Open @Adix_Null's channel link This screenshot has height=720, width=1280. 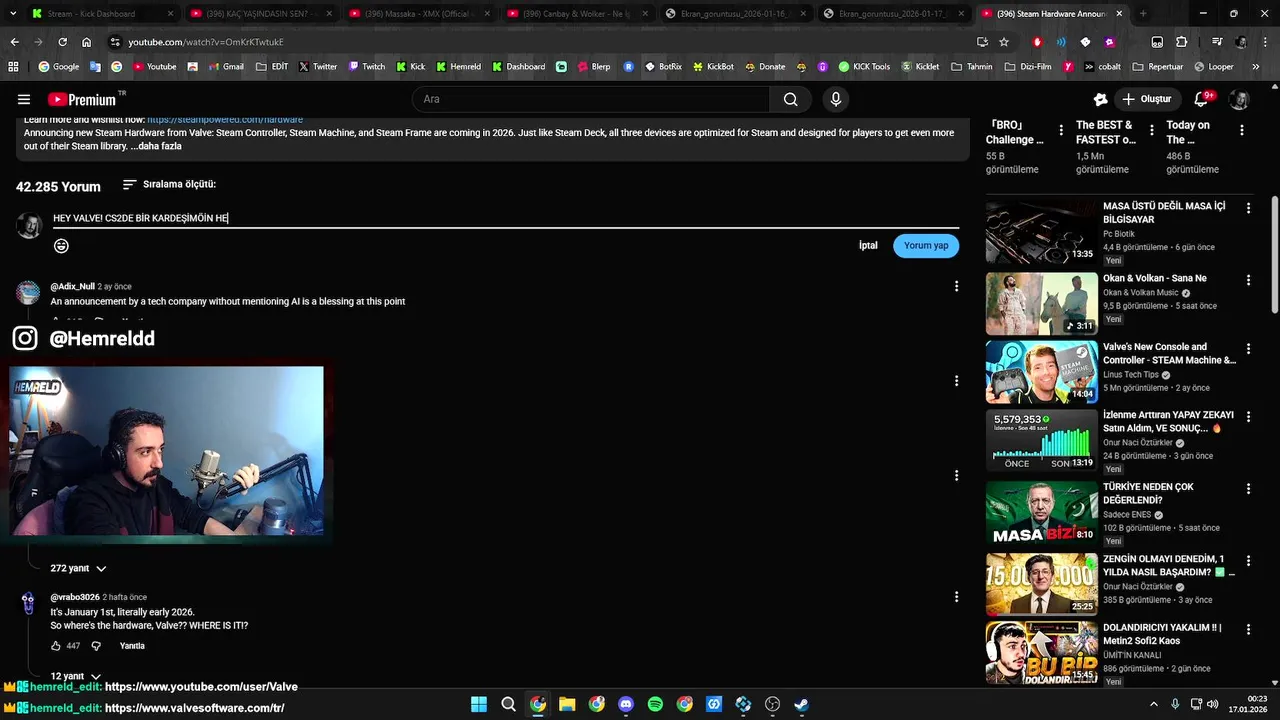[x=73, y=286]
